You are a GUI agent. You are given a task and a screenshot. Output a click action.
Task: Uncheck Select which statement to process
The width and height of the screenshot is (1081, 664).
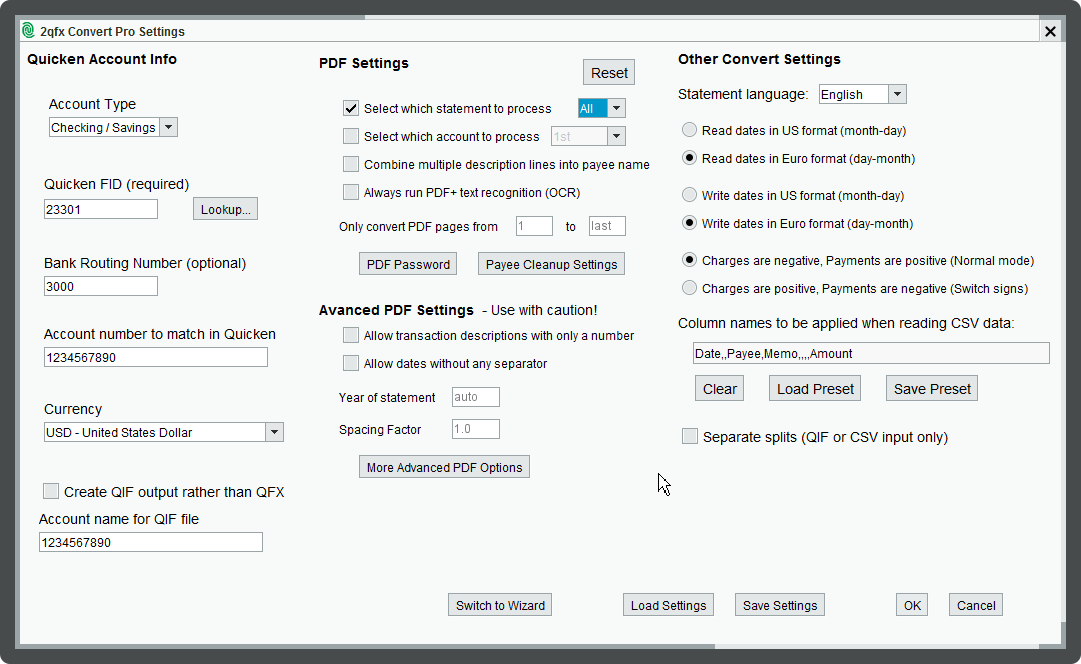pyautogui.click(x=351, y=108)
